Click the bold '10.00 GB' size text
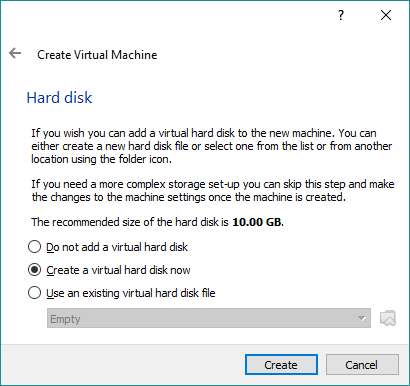The height and width of the screenshot is (386, 410). (258, 222)
